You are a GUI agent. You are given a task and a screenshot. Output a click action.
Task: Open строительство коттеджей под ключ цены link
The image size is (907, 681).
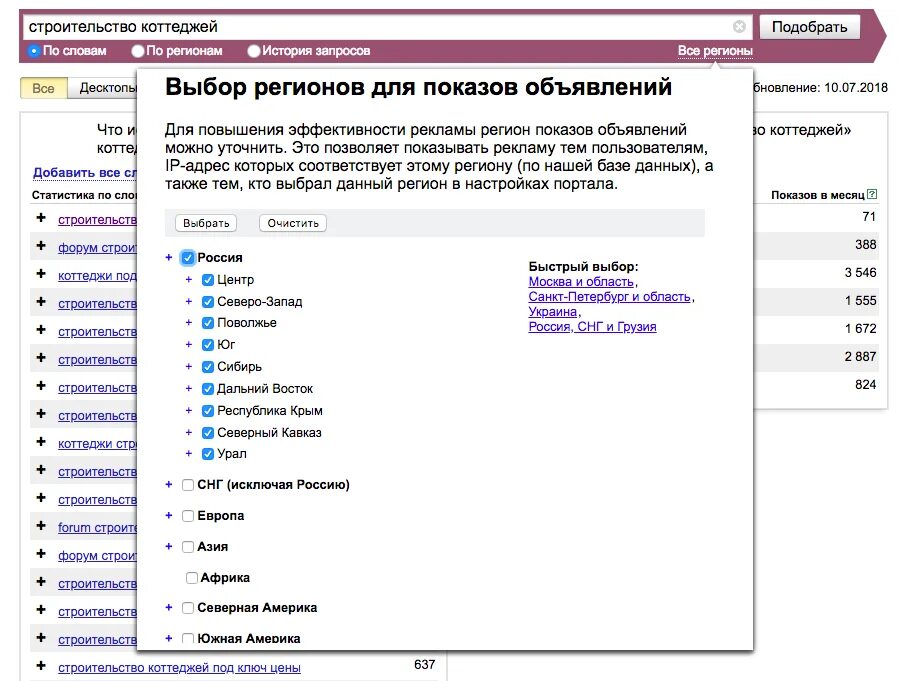pyautogui.click(x=179, y=668)
